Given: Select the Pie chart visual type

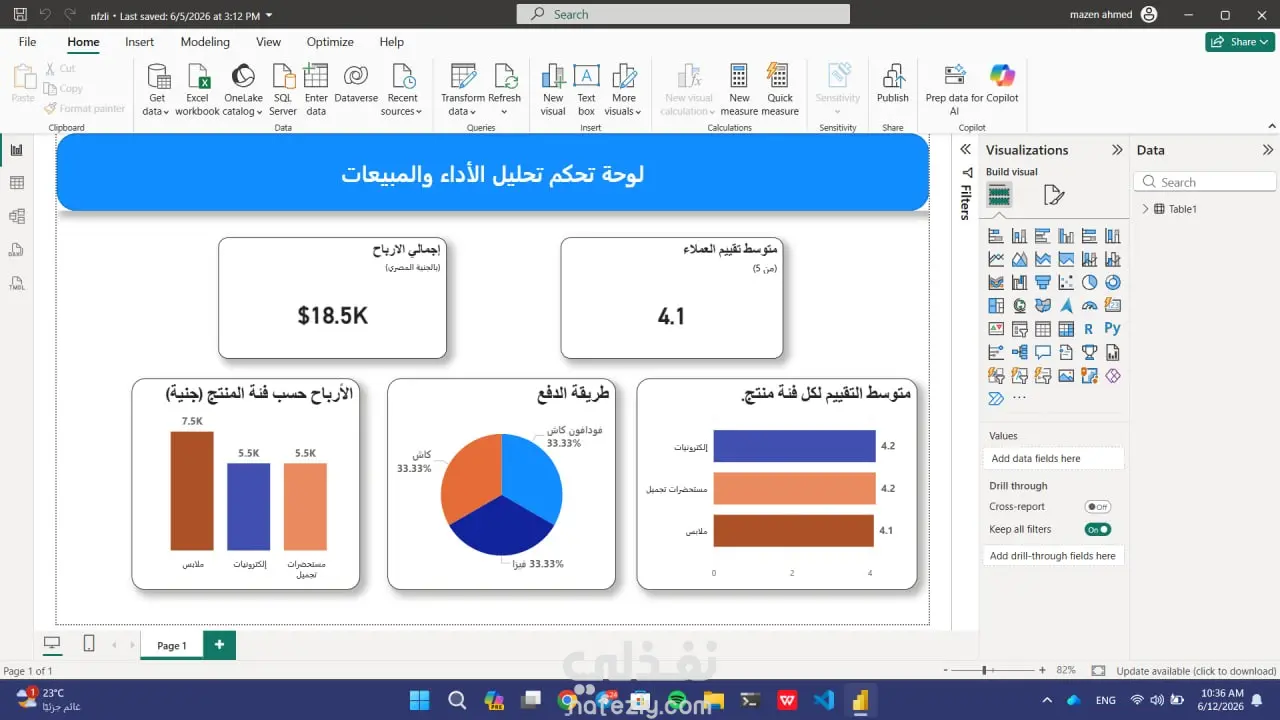Looking at the screenshot, I should [1090, 282].
